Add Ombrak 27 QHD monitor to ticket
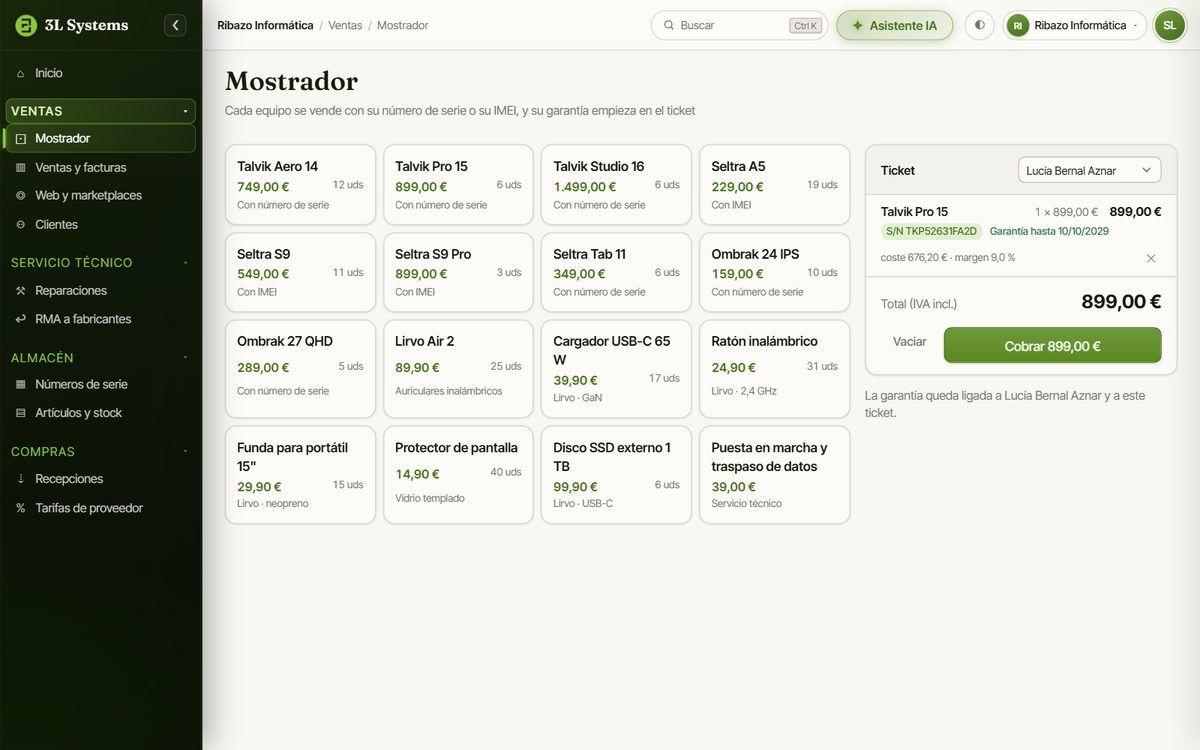Viewport: 1200px width, 750px height. pyautogui.click(x=300, y=369)
